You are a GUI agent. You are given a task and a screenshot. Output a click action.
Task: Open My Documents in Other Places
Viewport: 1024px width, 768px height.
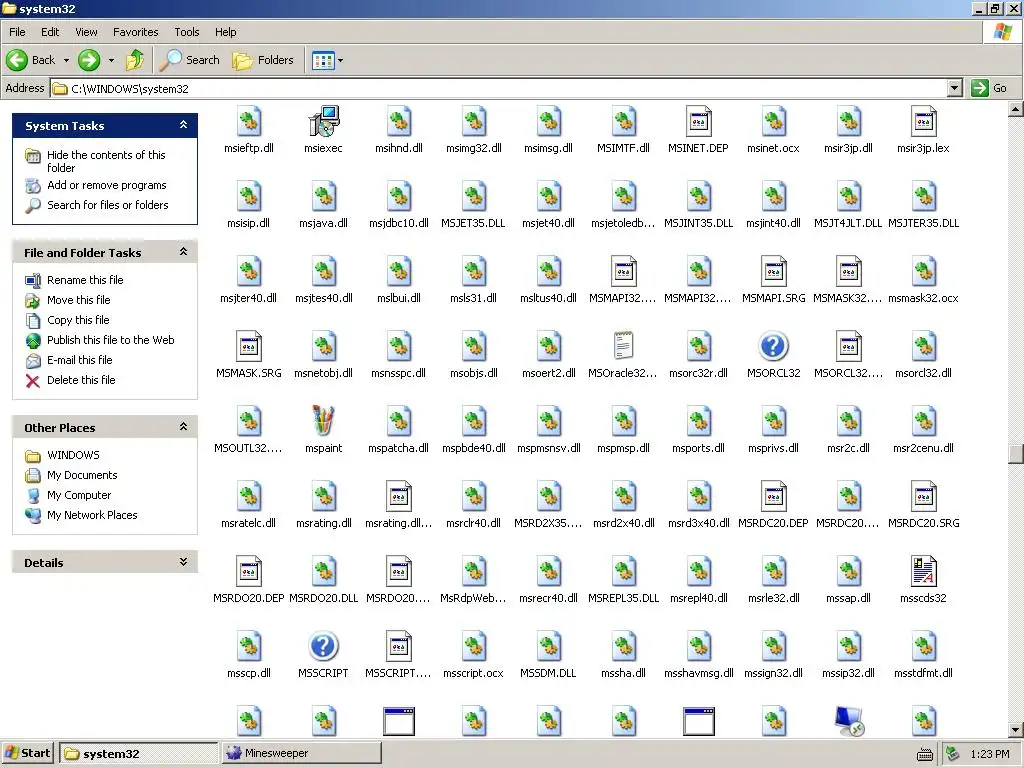point(82,475)
